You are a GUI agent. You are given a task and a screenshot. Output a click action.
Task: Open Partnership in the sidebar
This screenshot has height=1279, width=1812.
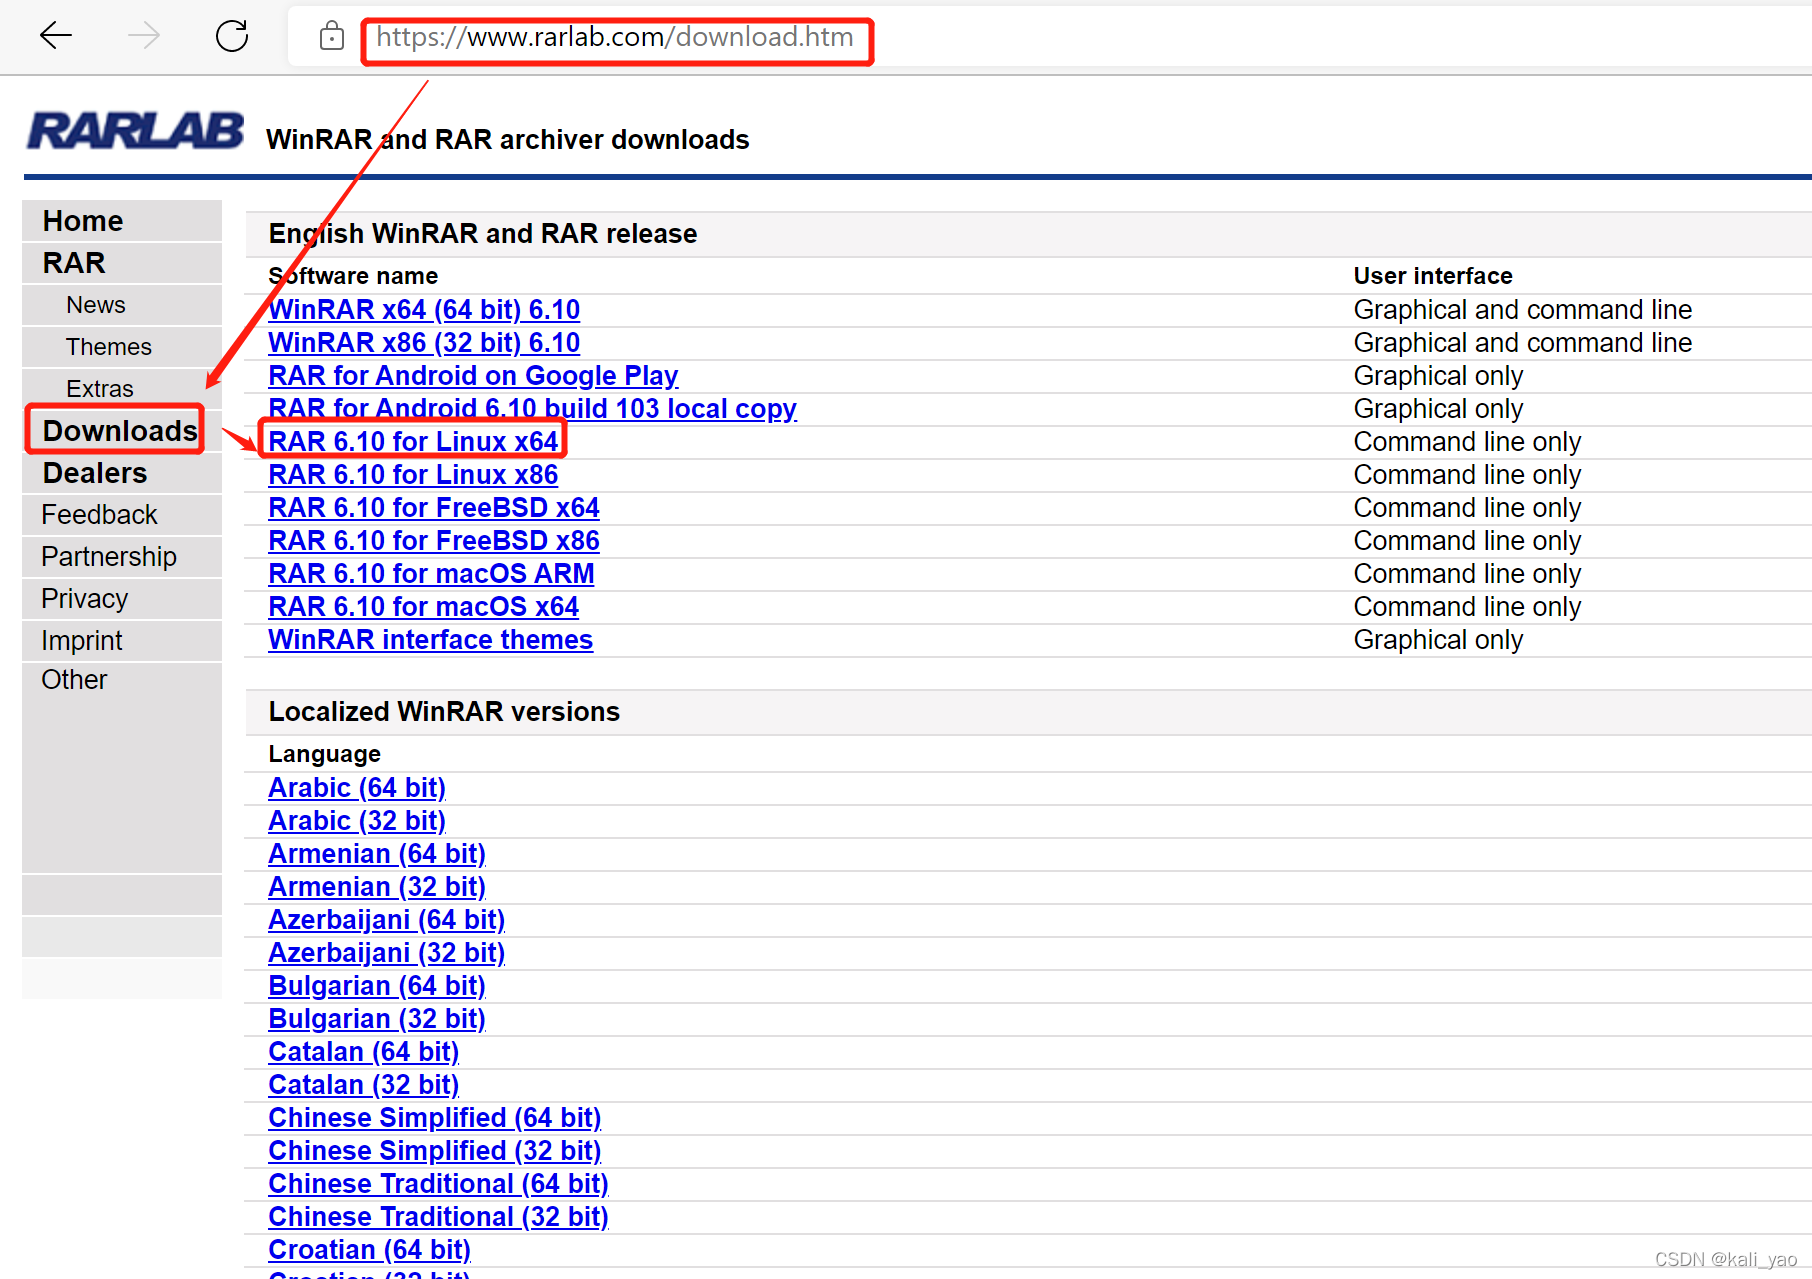pyautogui.click(x=109, y=557)
